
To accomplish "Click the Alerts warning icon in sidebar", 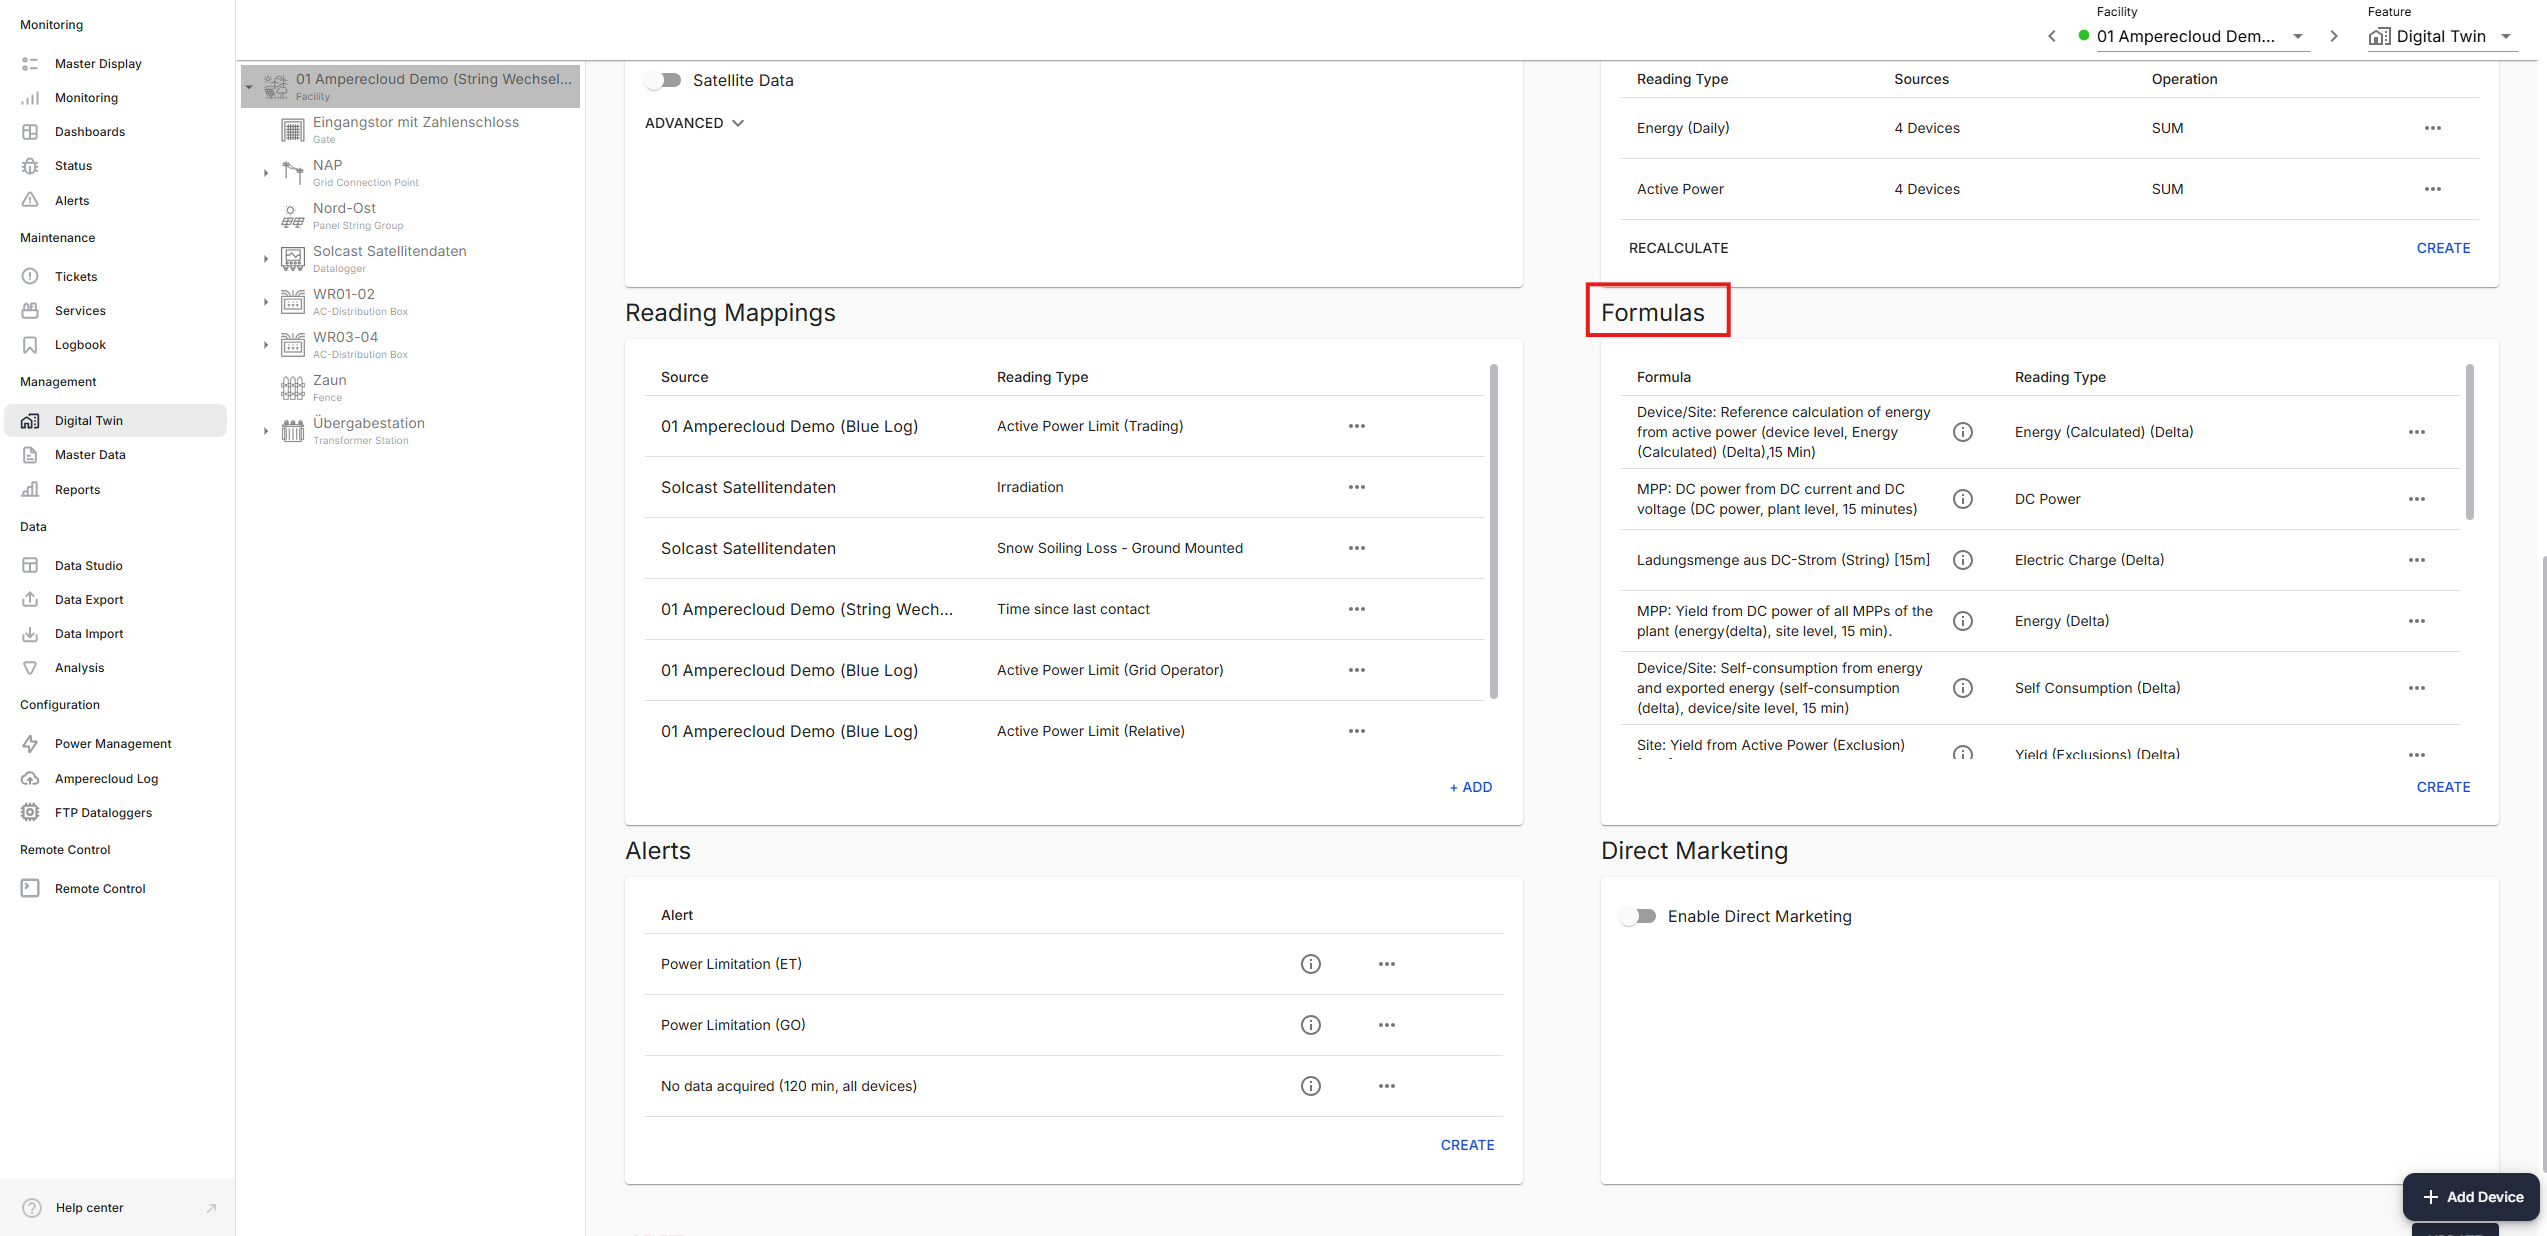I will coord(30,200).
